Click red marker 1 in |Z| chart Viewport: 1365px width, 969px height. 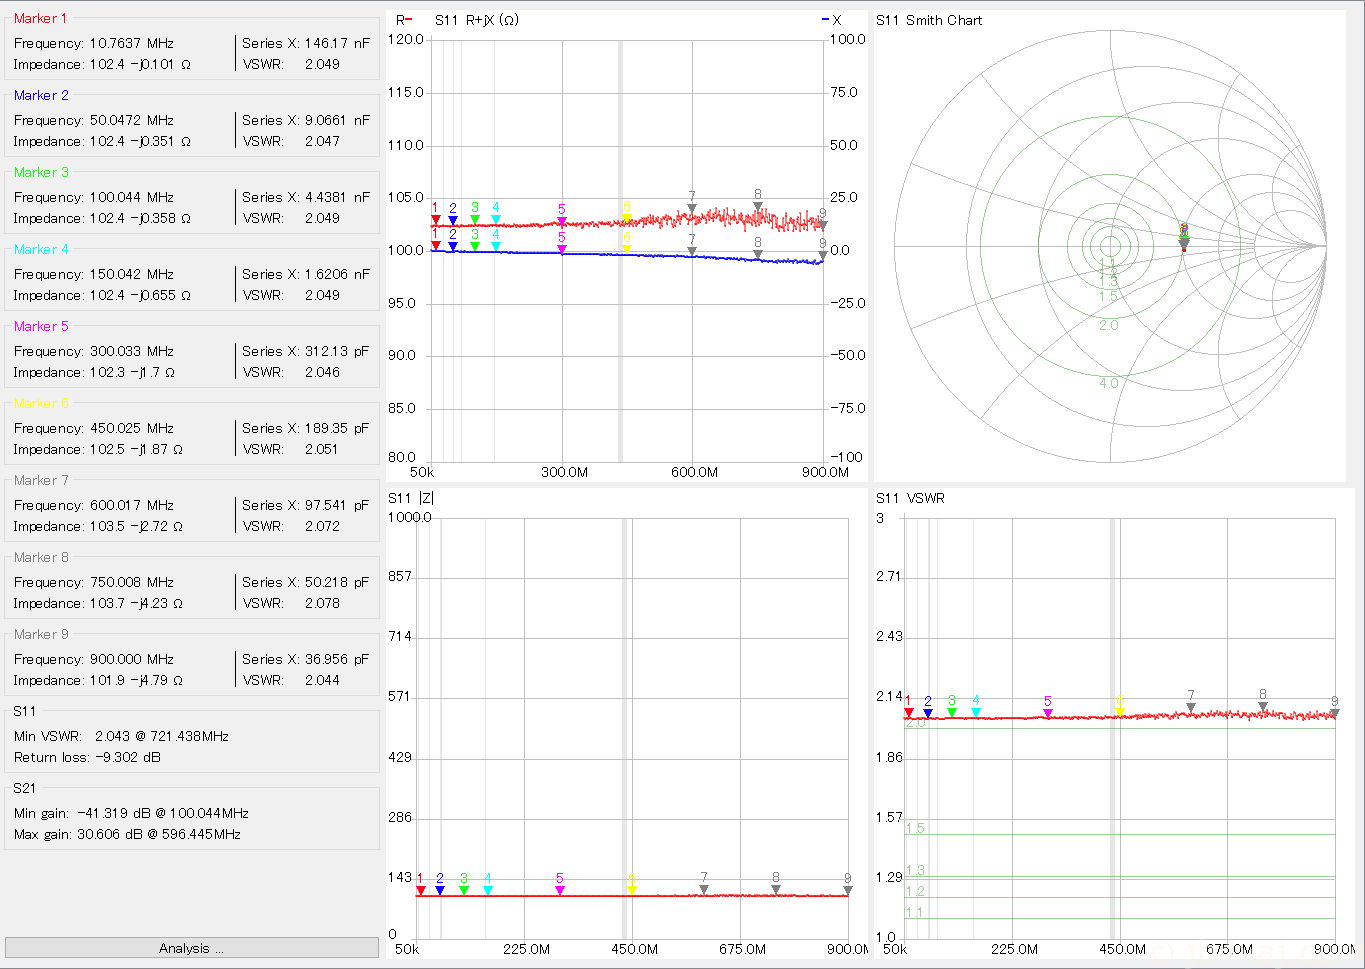pyautogui.click(x=420, y=889)
